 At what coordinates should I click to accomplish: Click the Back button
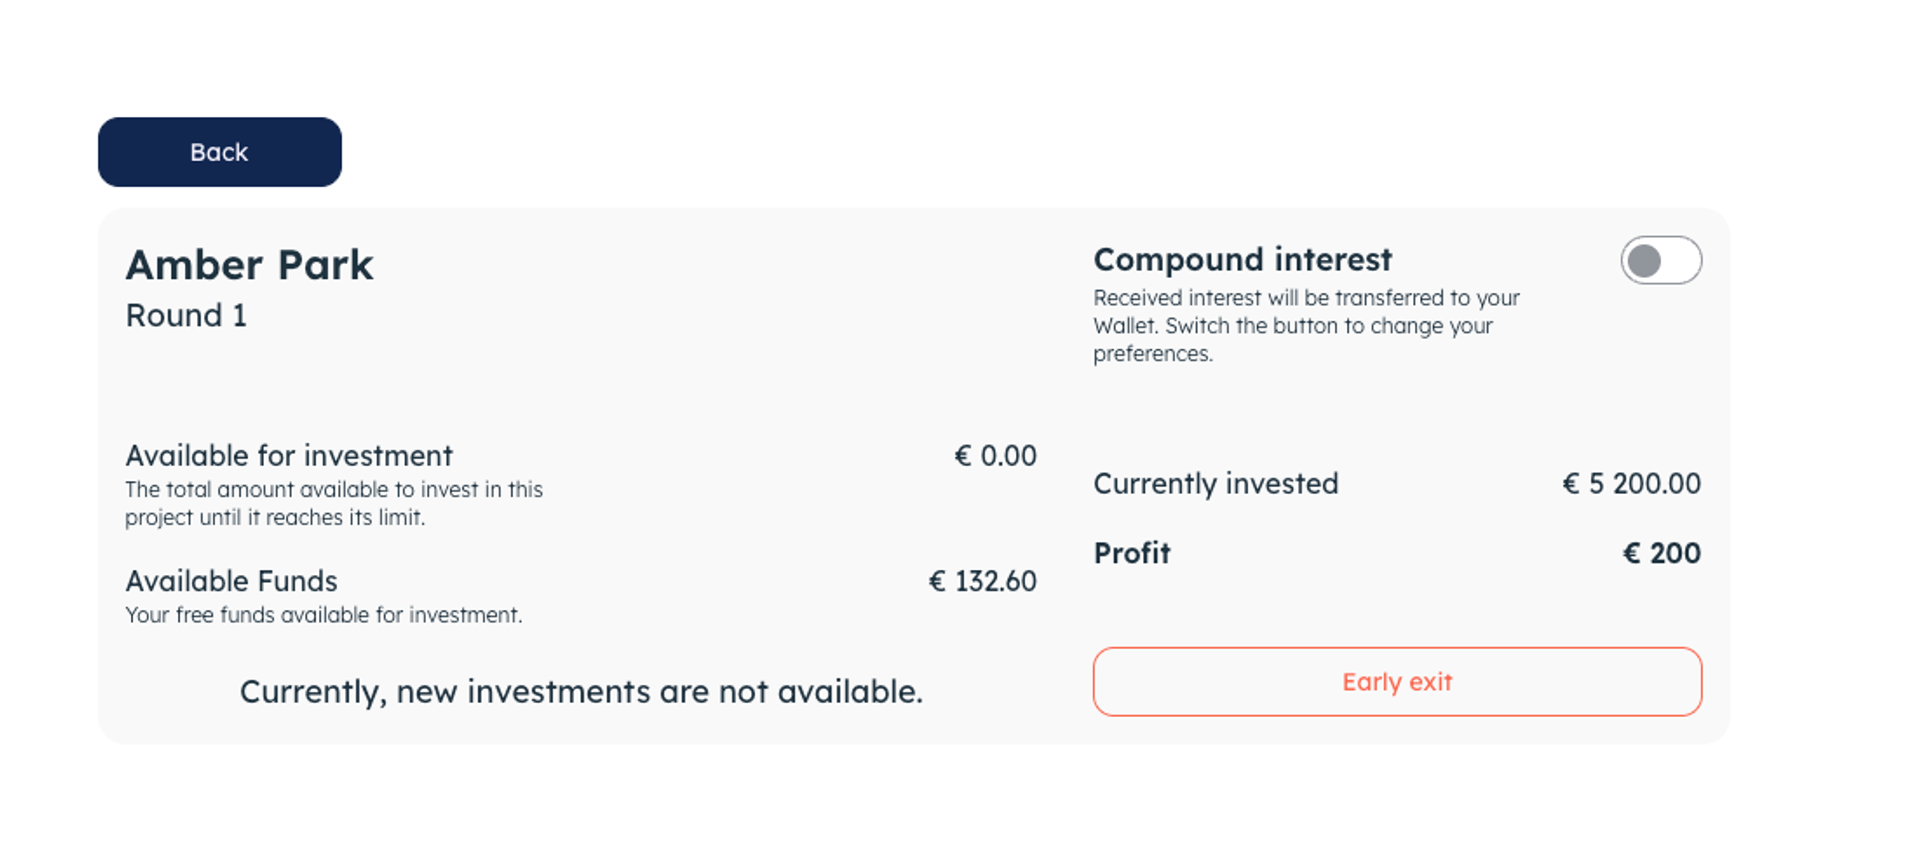coord(219,152)
